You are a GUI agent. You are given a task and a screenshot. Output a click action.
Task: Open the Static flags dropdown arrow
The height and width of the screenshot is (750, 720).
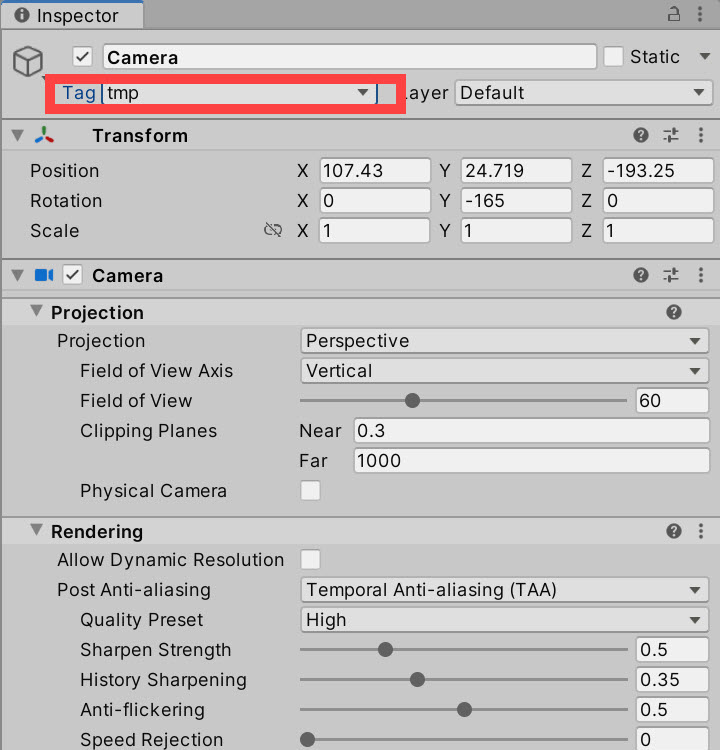coord(704,56)
